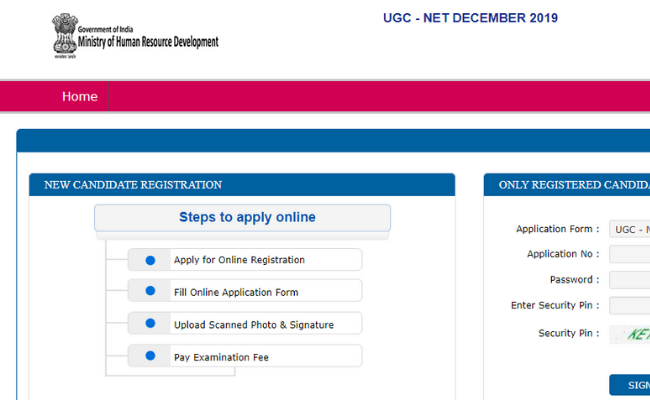Click the Enter Security Pin field
This screenshot has height=400, width=650.
630,305
